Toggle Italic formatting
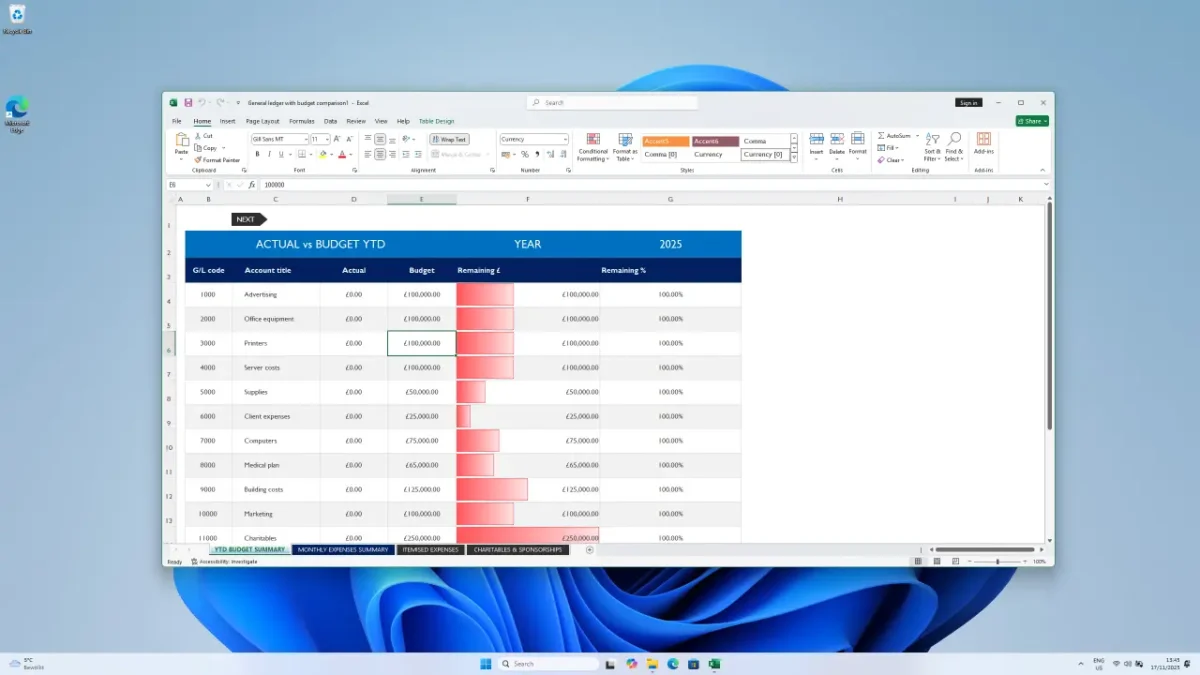Image resolution: width=1200 pixels, height=675 pixels. pyautogui.click(x=269, y=155)
